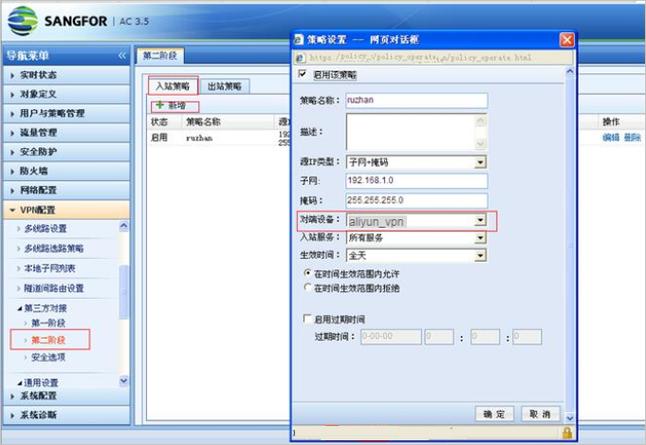Click the add new policy button

click(x=175, y=106)
